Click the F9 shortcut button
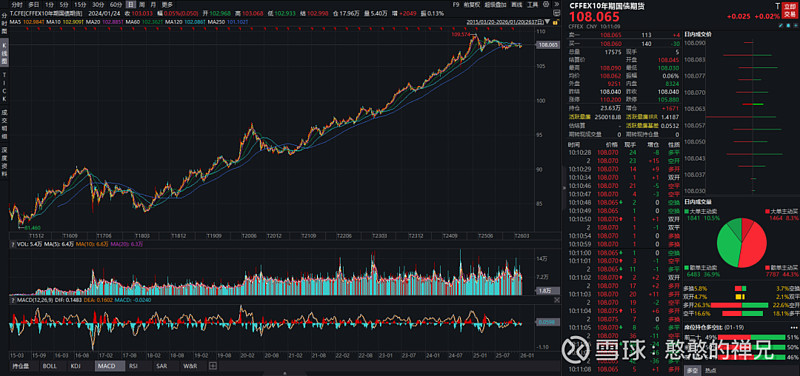This screenshot has height=376, width=800. point(456,4)
